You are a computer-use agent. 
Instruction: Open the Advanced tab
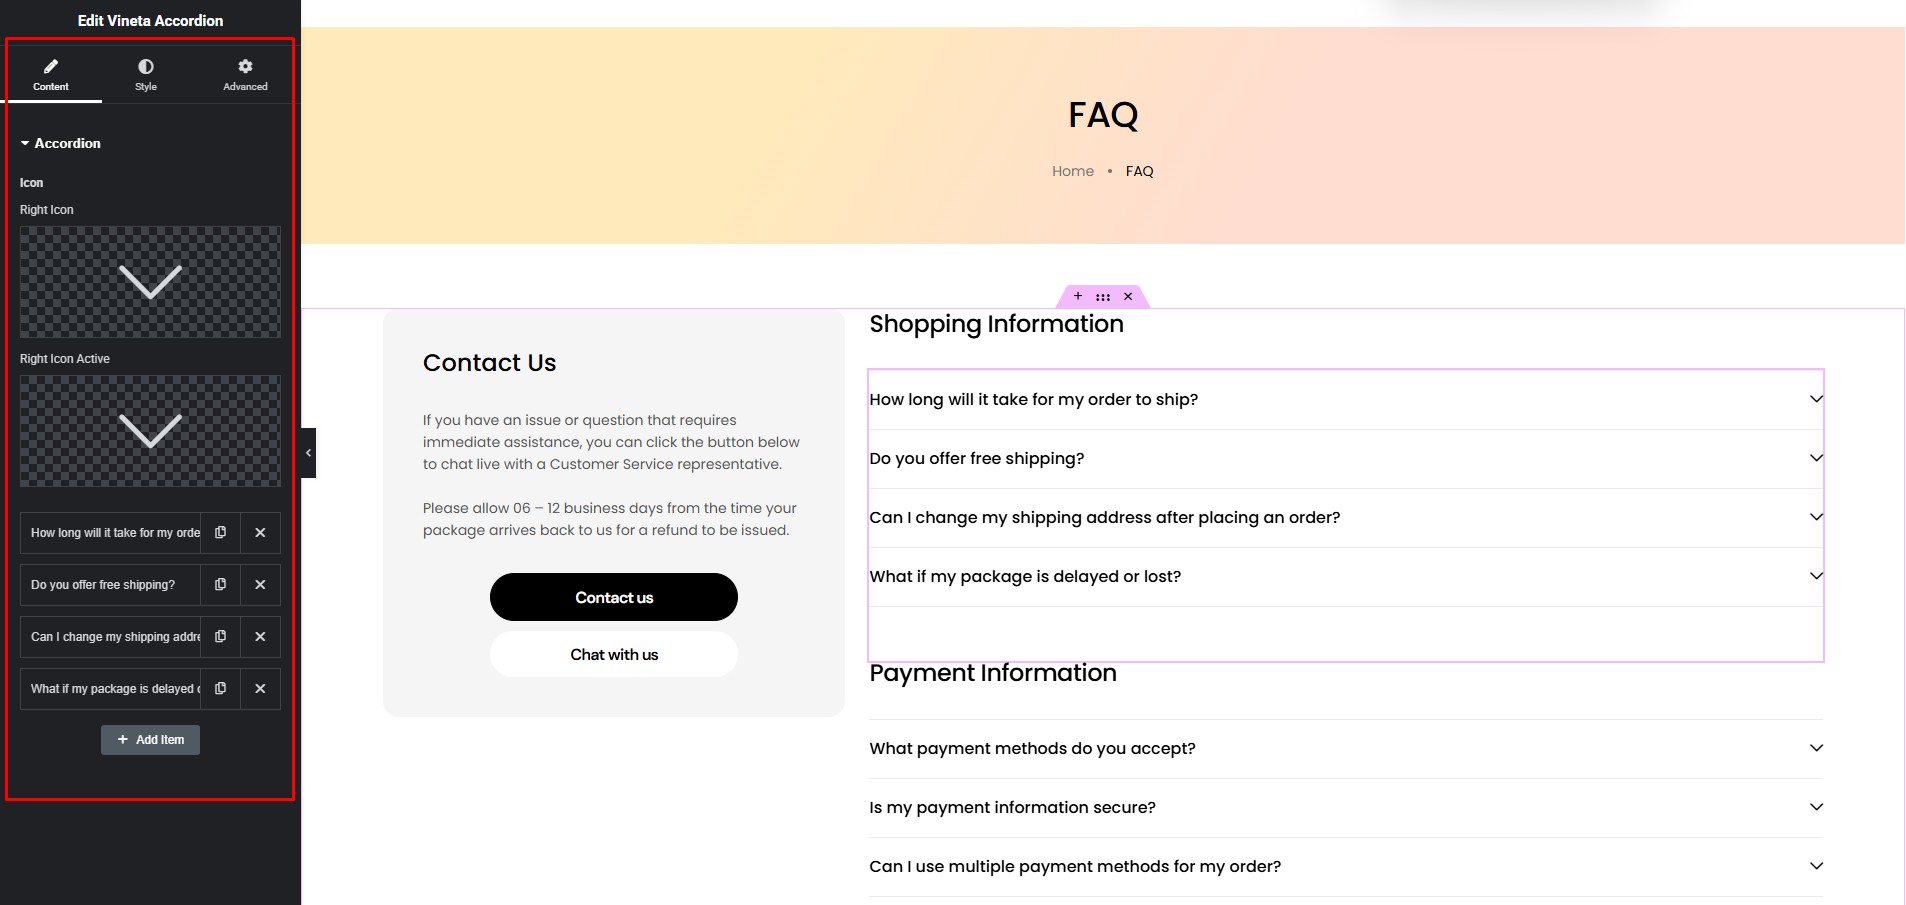tap(245, 75)
